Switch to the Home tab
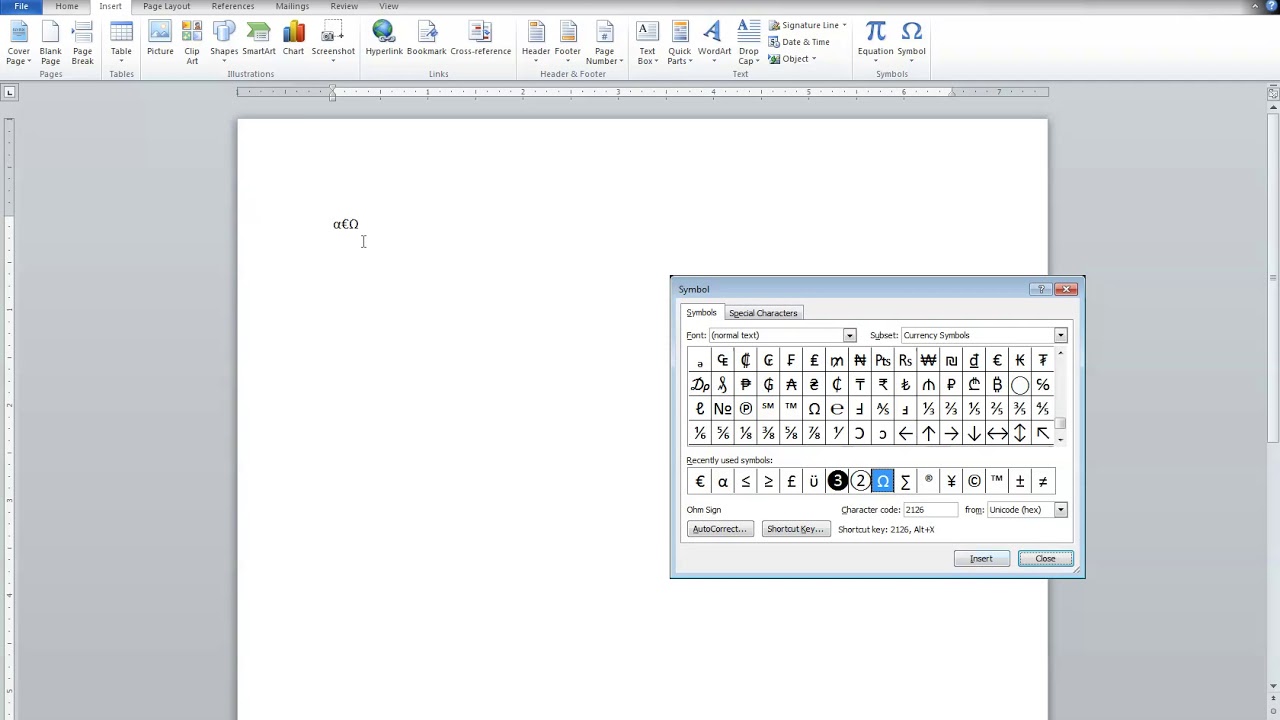Viewport: 1280px width, 720px height. [x=67, y=6]
